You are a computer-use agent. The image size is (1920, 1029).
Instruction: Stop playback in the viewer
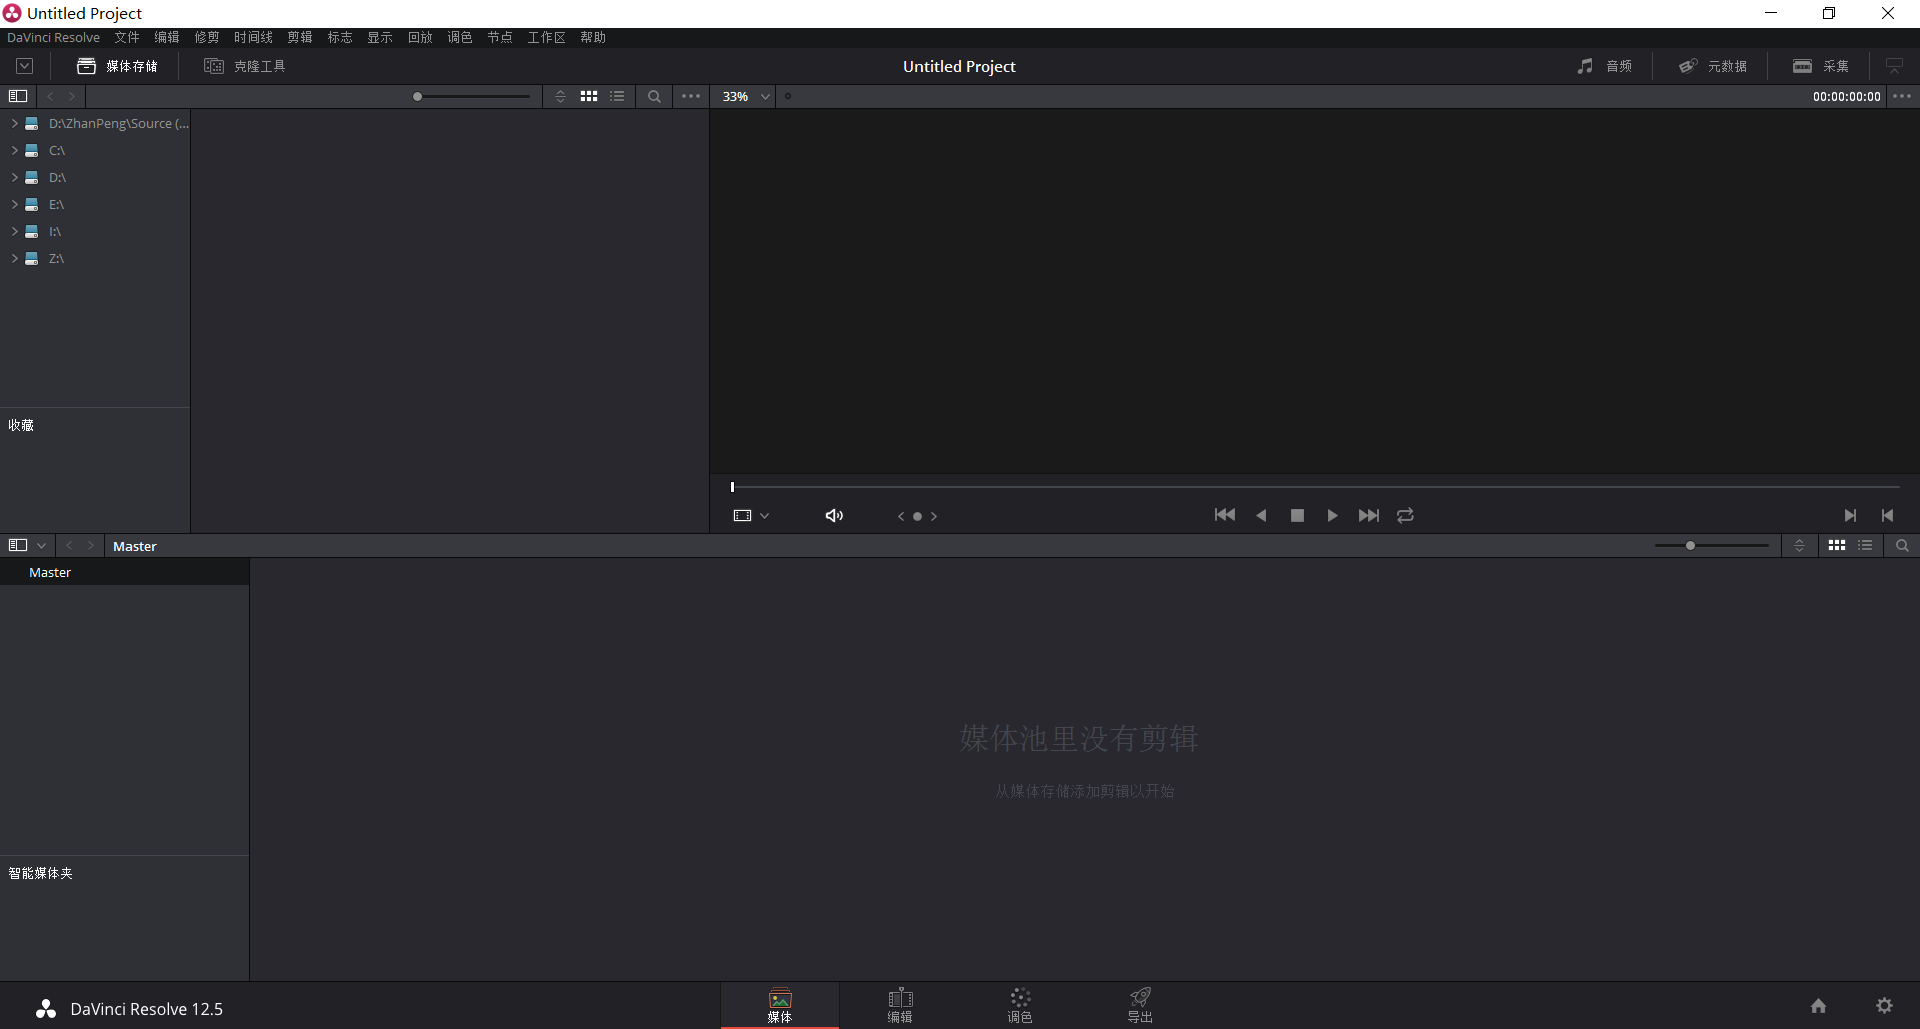1297,516
